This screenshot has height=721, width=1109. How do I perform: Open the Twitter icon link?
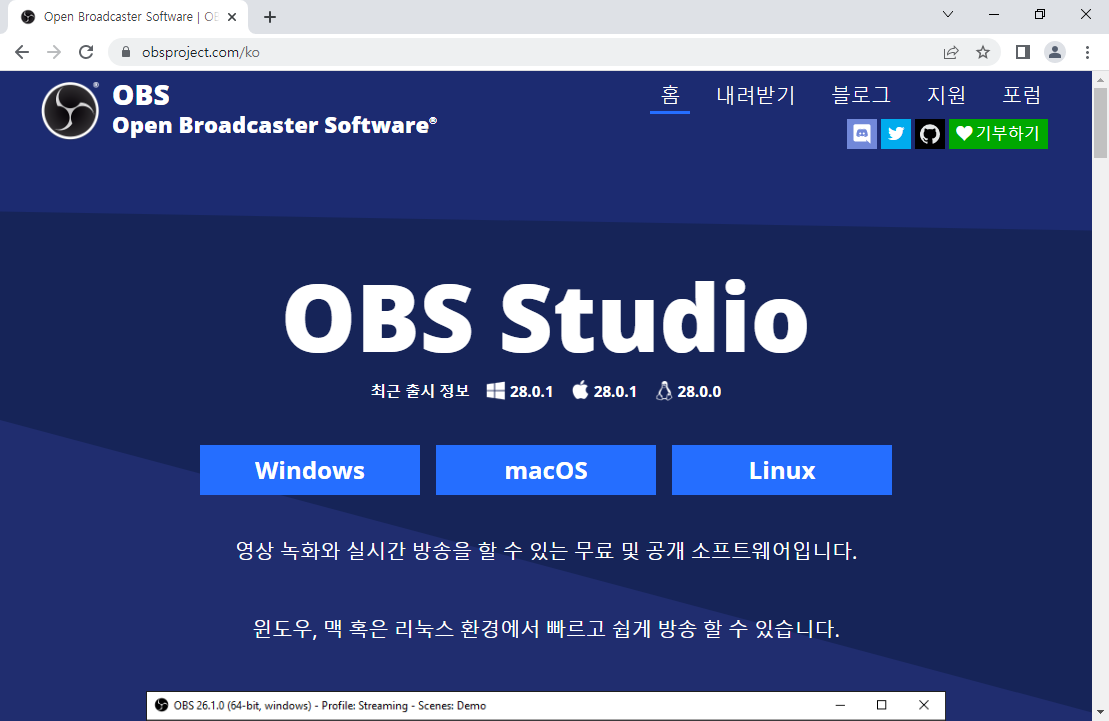pos(895,134)
